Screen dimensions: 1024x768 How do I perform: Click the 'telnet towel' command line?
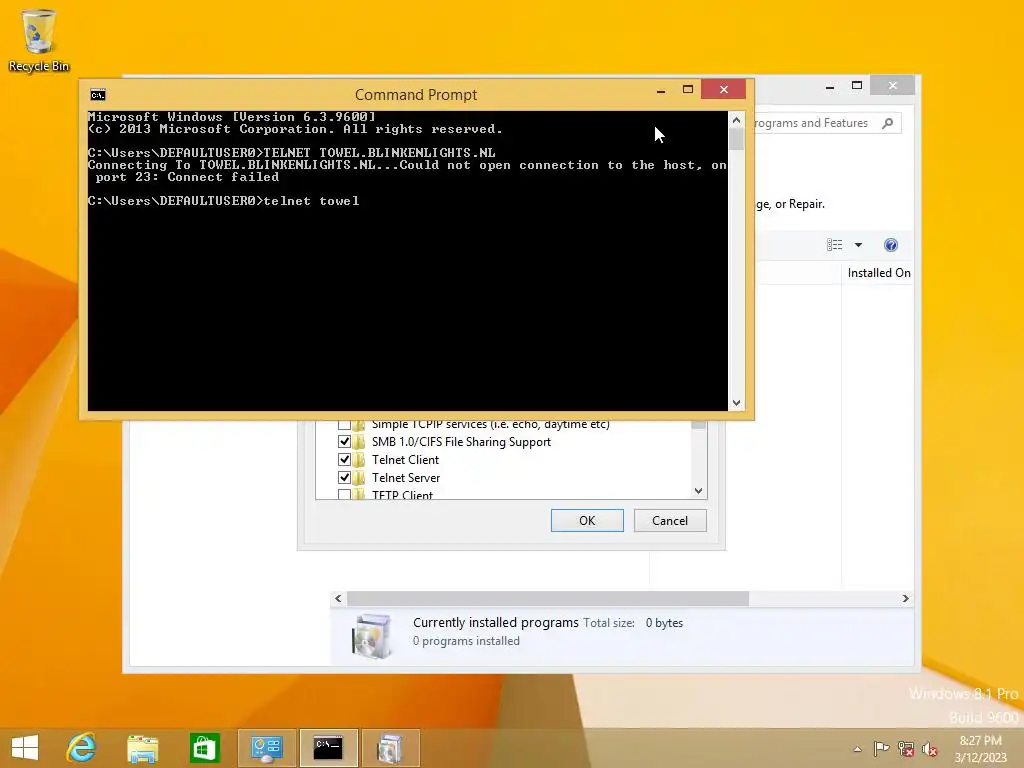pyautogui.click(x=223, y=201)
